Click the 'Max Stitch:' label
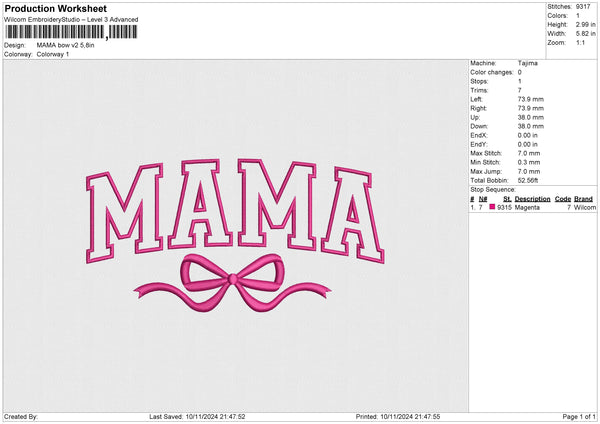 (486, 153)
